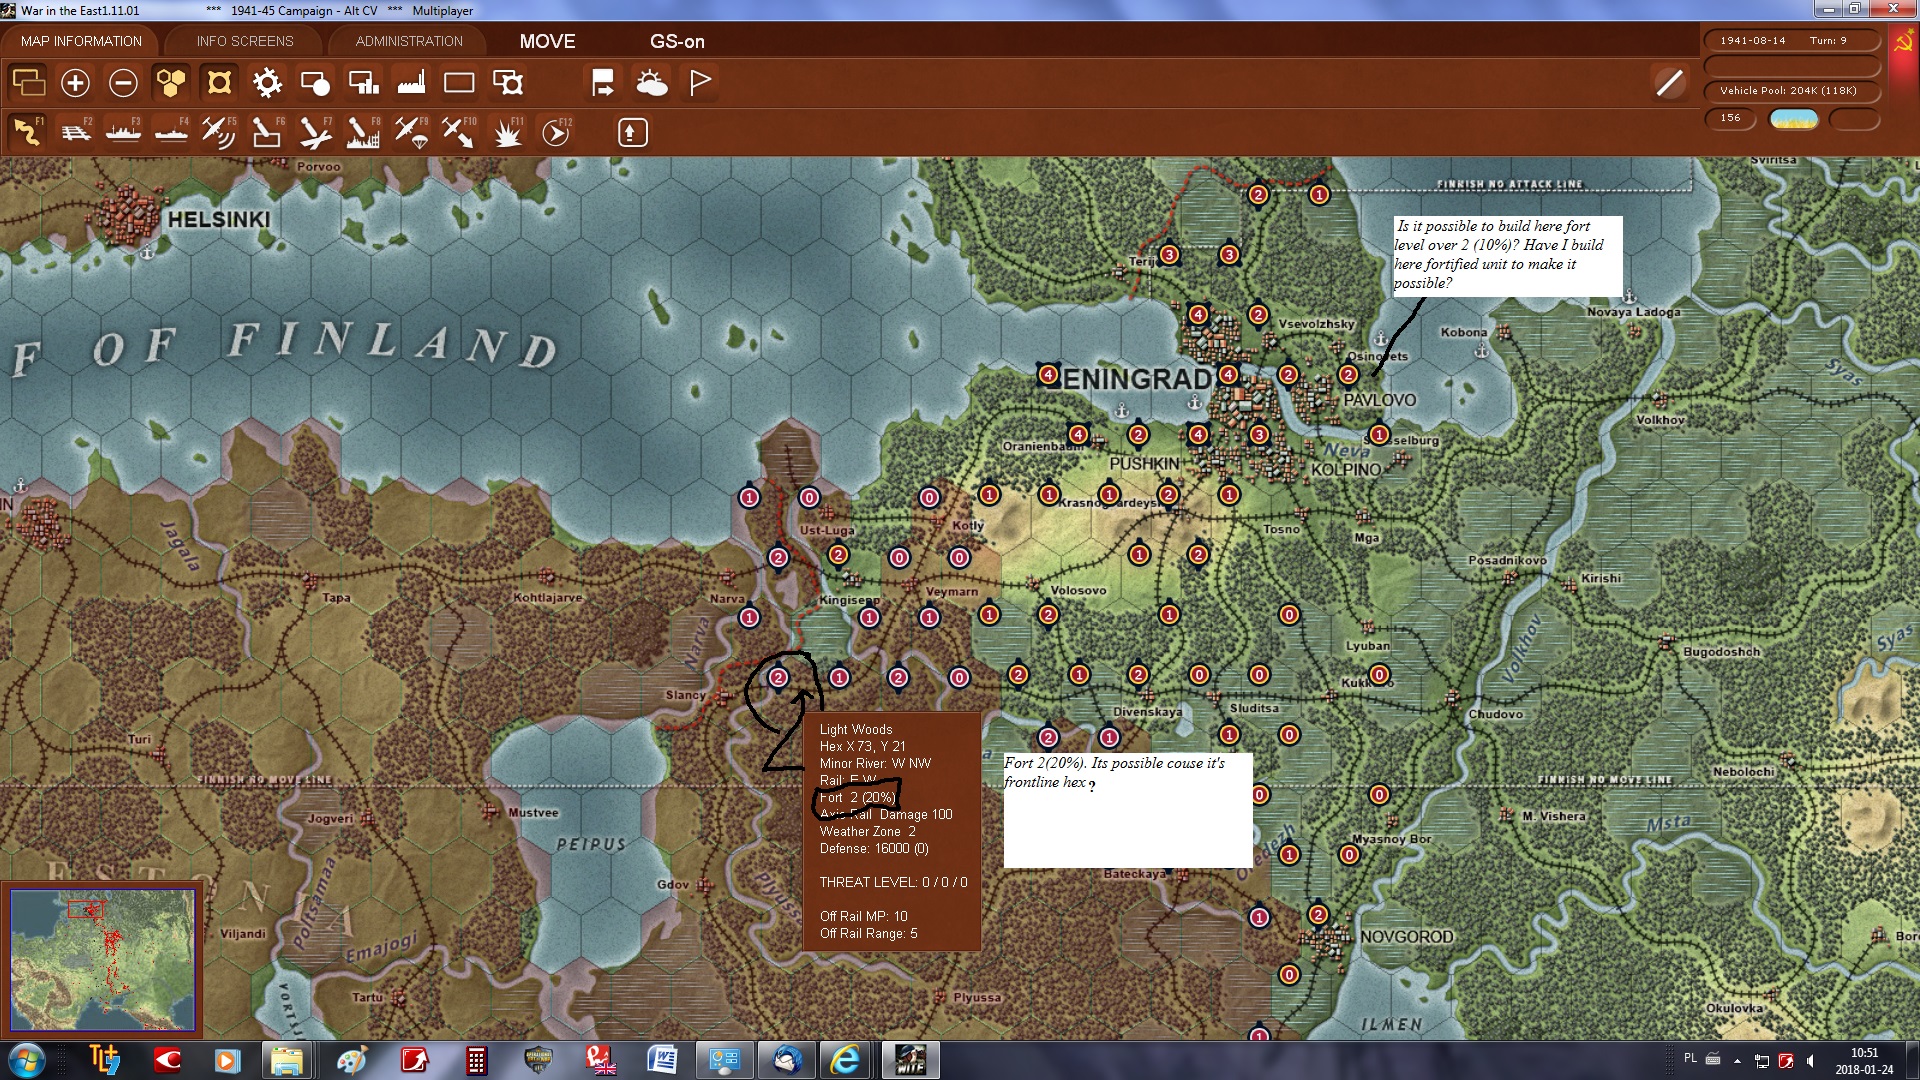The image size is (1920, 1080).
Task: Toggle the unit counters display icon
Action: tap(219, 83)
